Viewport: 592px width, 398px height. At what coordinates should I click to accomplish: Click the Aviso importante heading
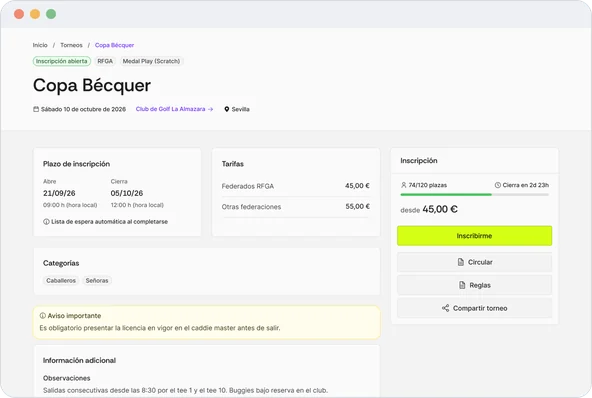click(74, 316)
